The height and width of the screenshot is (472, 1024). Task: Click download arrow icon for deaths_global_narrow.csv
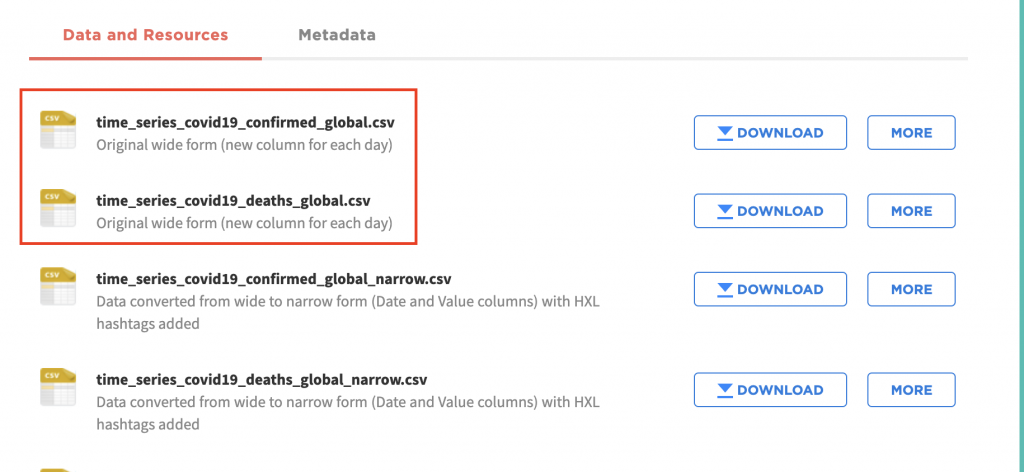(725, 390)
